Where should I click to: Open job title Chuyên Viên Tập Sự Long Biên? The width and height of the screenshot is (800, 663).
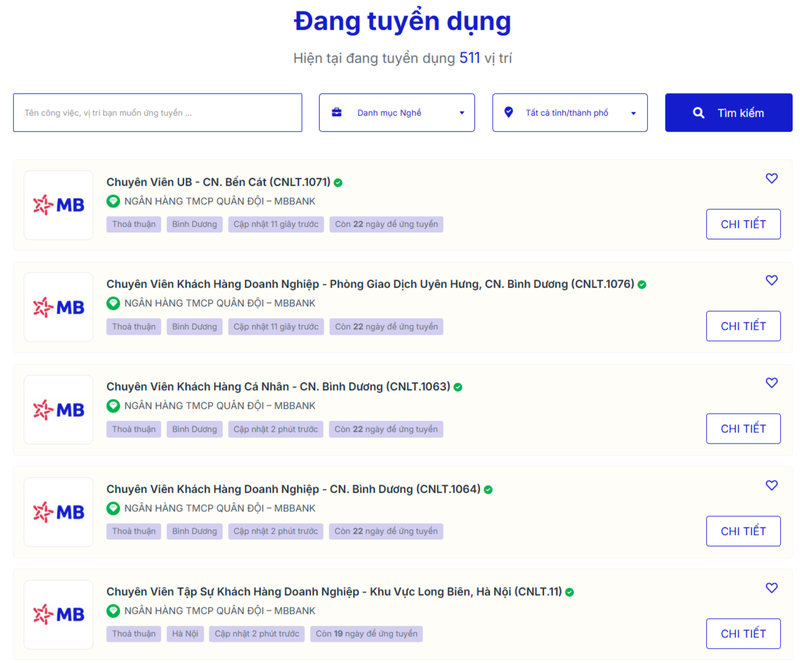(x=334, y=592)
